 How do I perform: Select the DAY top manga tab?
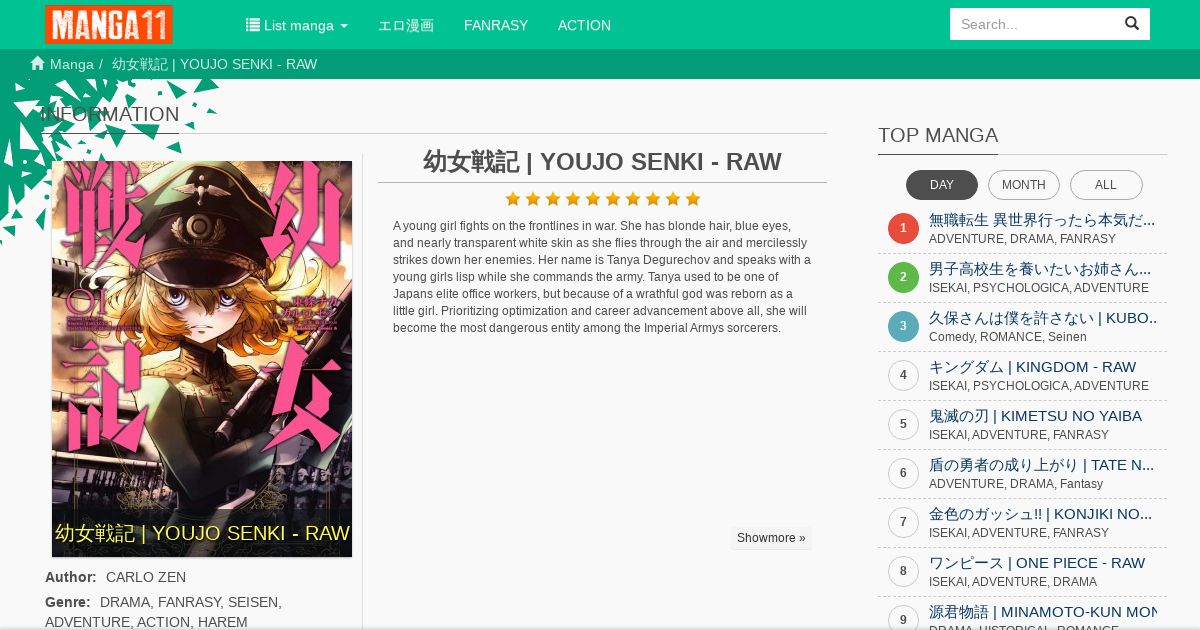[x=942, y=185]
